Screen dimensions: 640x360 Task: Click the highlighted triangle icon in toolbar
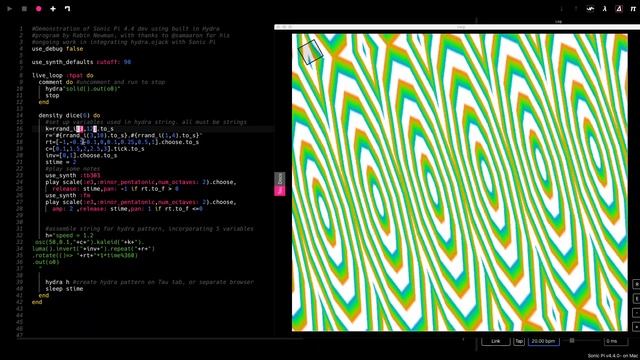point(619,9)
